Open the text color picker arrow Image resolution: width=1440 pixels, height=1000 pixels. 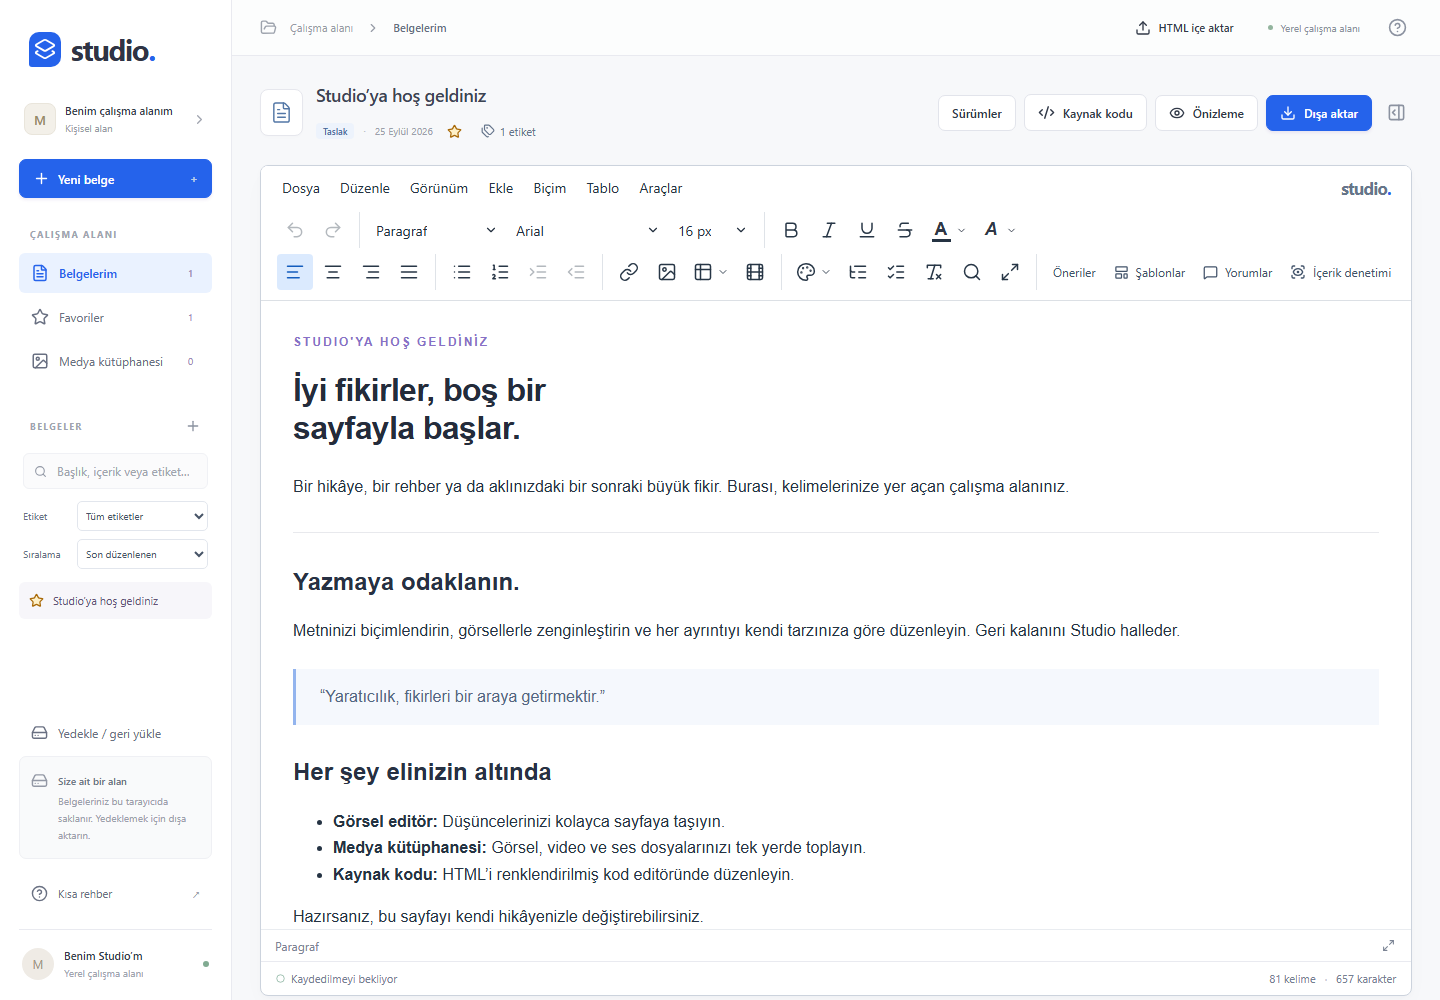coord(962,230)
